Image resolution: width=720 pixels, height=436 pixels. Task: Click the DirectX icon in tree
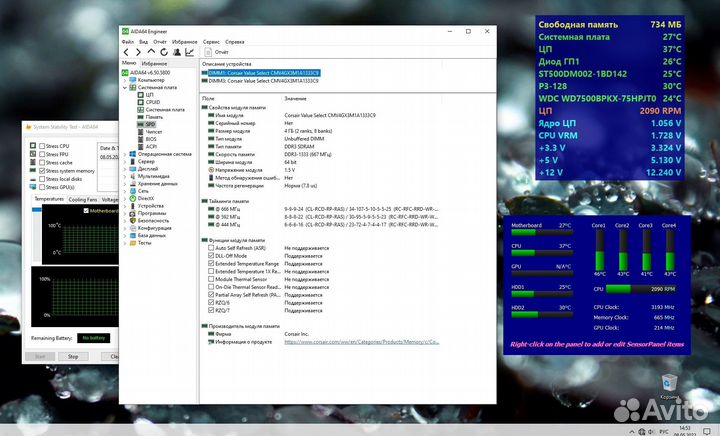(x=133, y=198)
